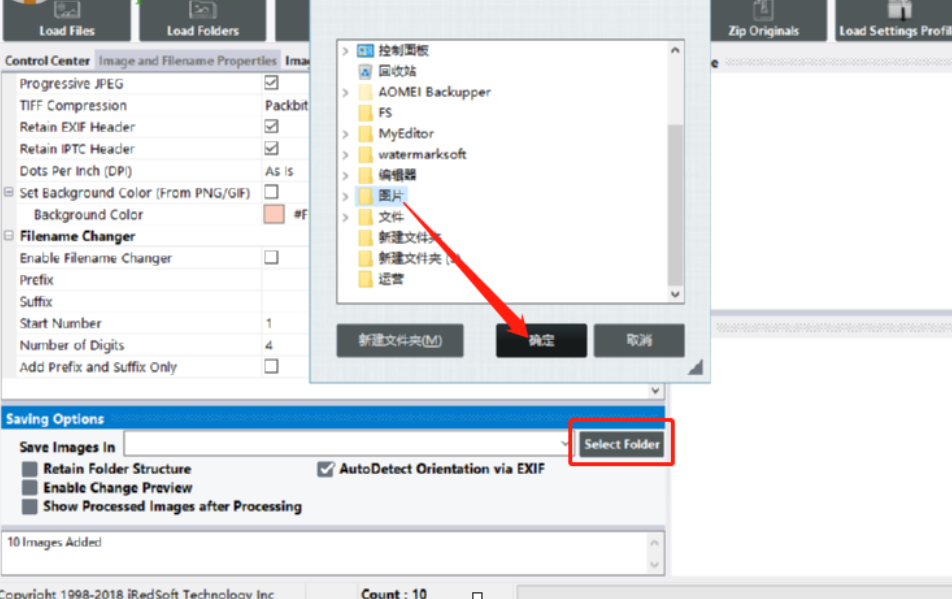
Task: Select the 回收站 recycle bin icon
Action: 366,72
